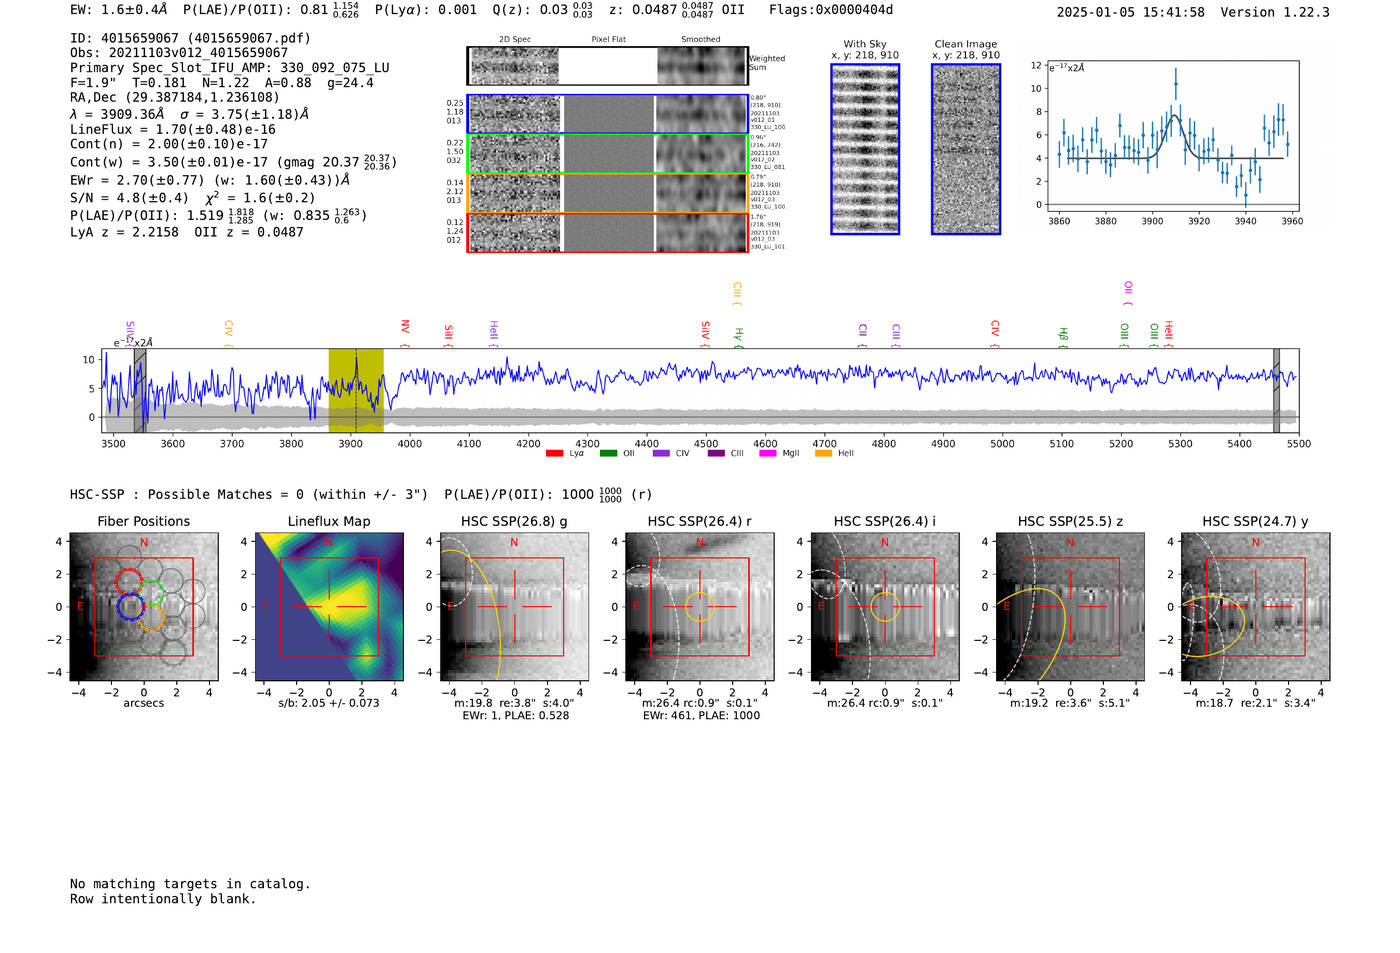Click the orange fiber circle in Fiber Positions
Image resolution: width=1400 pixels, height=953 pixels.
point(151,617)
